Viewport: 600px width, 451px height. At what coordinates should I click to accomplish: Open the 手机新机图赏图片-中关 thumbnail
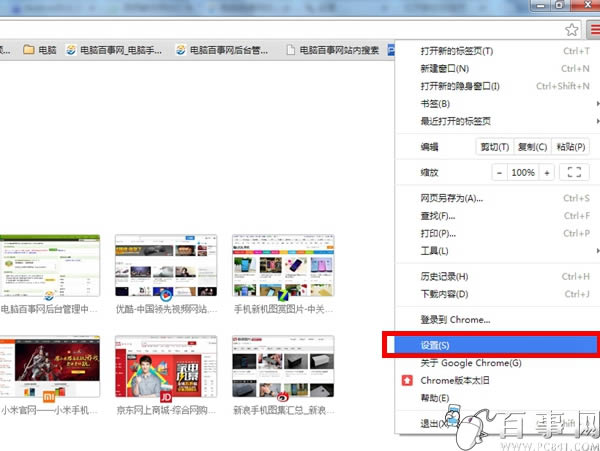(283, 265)
